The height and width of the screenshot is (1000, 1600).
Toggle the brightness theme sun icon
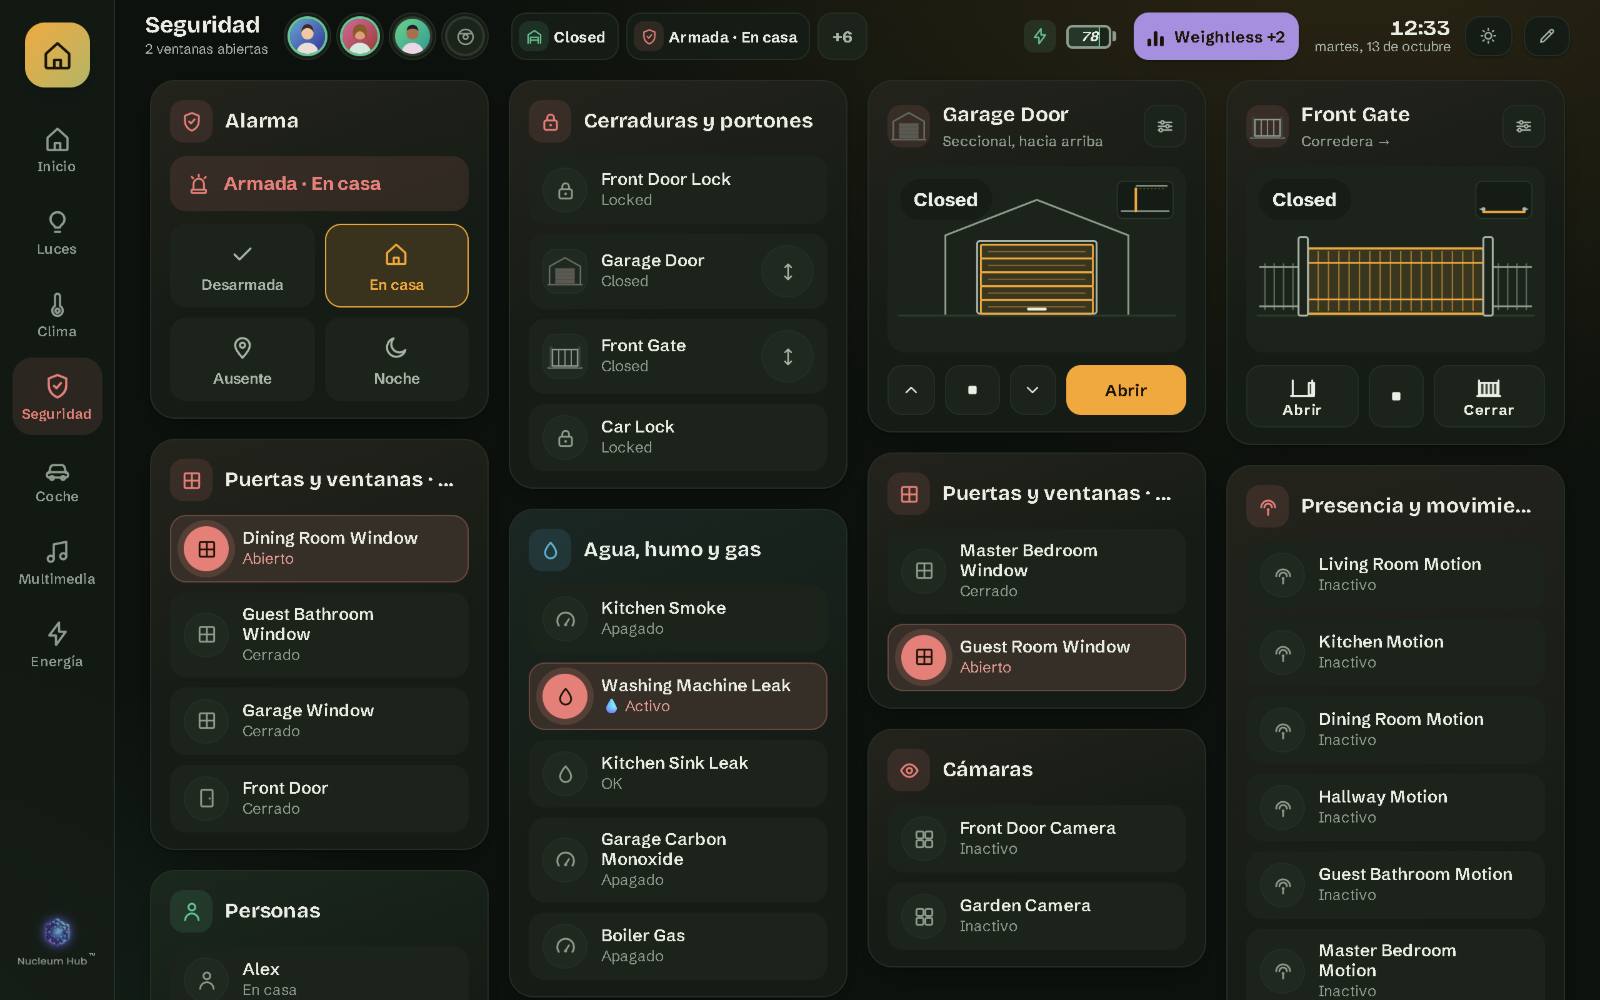click(x=1488, y=36)
